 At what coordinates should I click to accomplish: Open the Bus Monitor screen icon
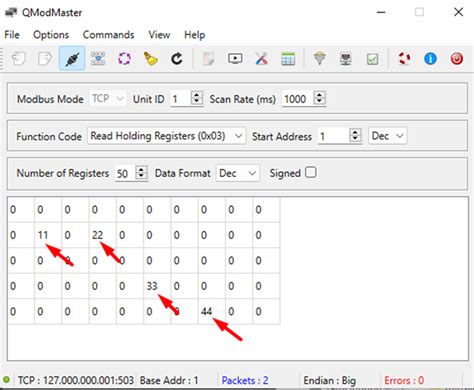pos(235,59)
